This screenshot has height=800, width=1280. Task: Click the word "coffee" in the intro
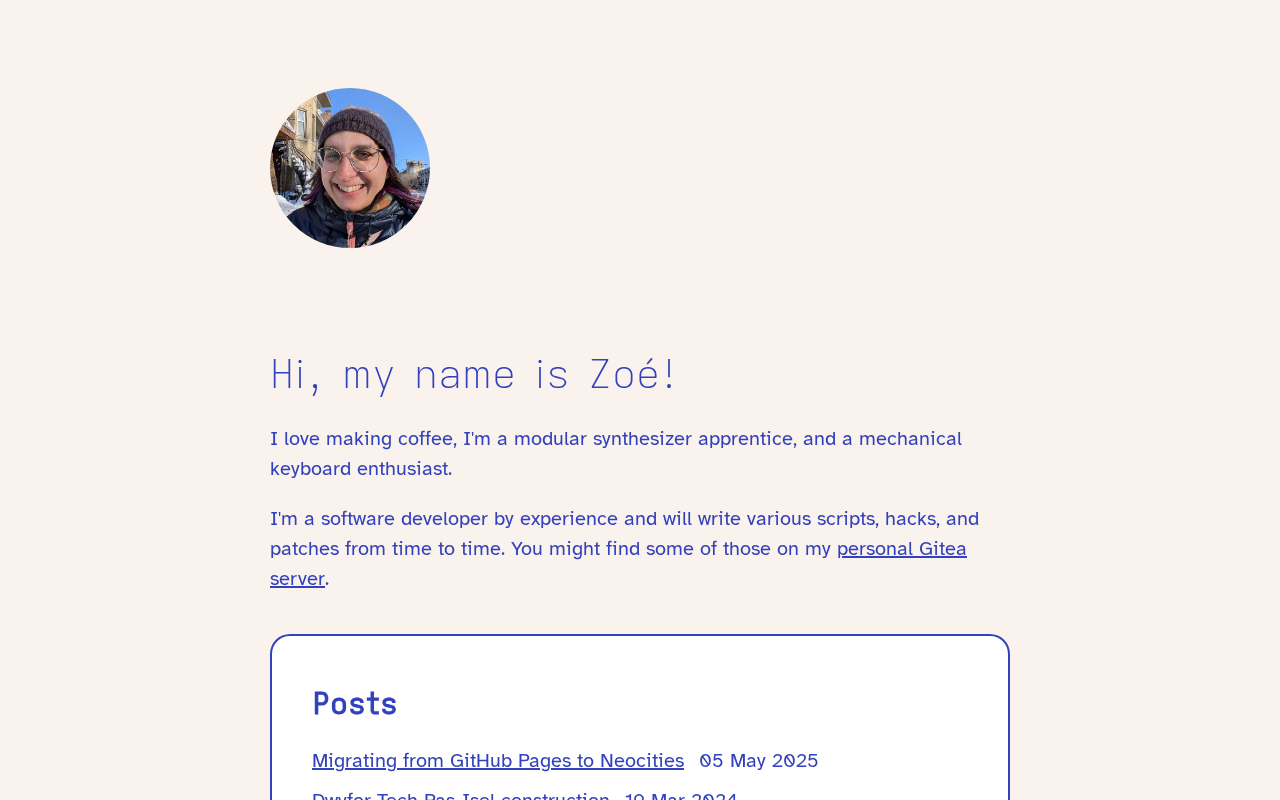coord(427,439)
